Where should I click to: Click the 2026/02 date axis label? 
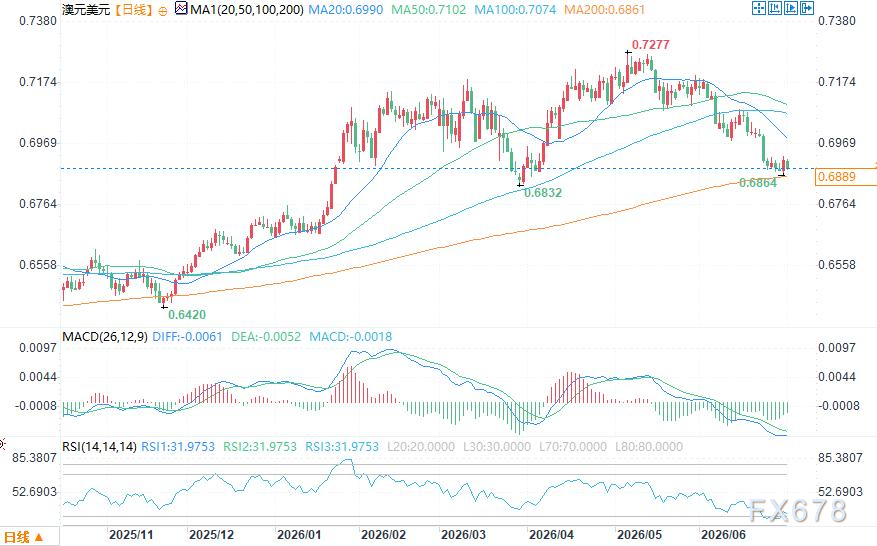[384, 535]
